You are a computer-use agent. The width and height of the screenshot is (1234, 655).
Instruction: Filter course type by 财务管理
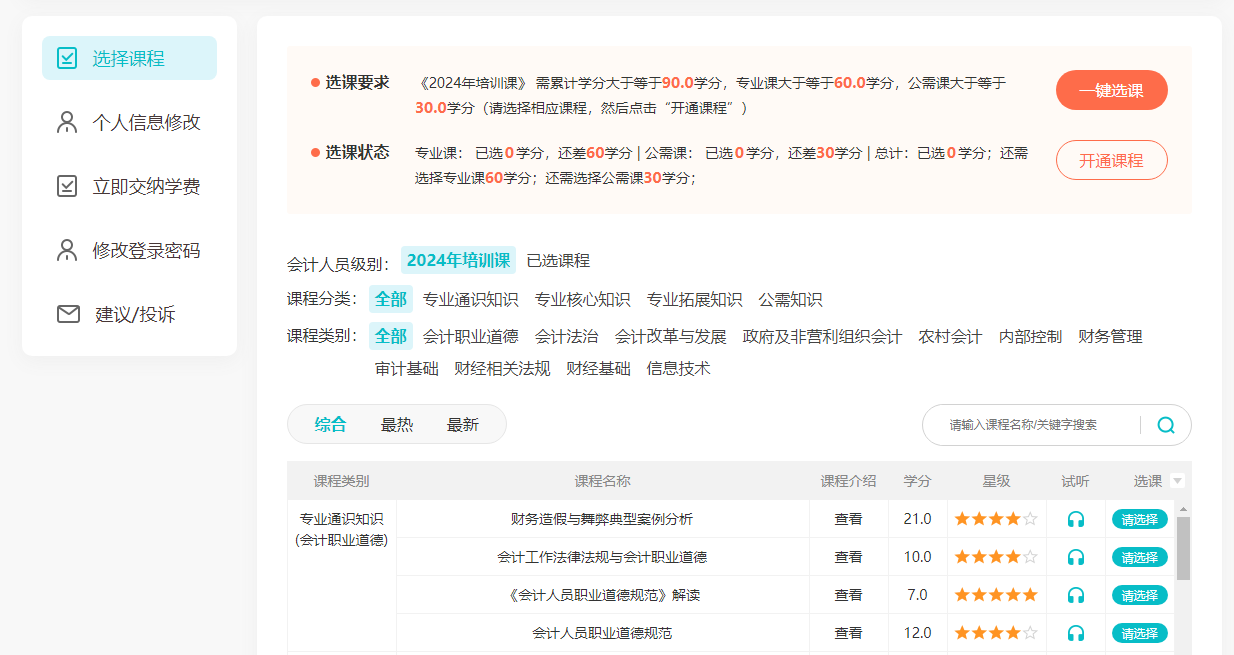1110,337
